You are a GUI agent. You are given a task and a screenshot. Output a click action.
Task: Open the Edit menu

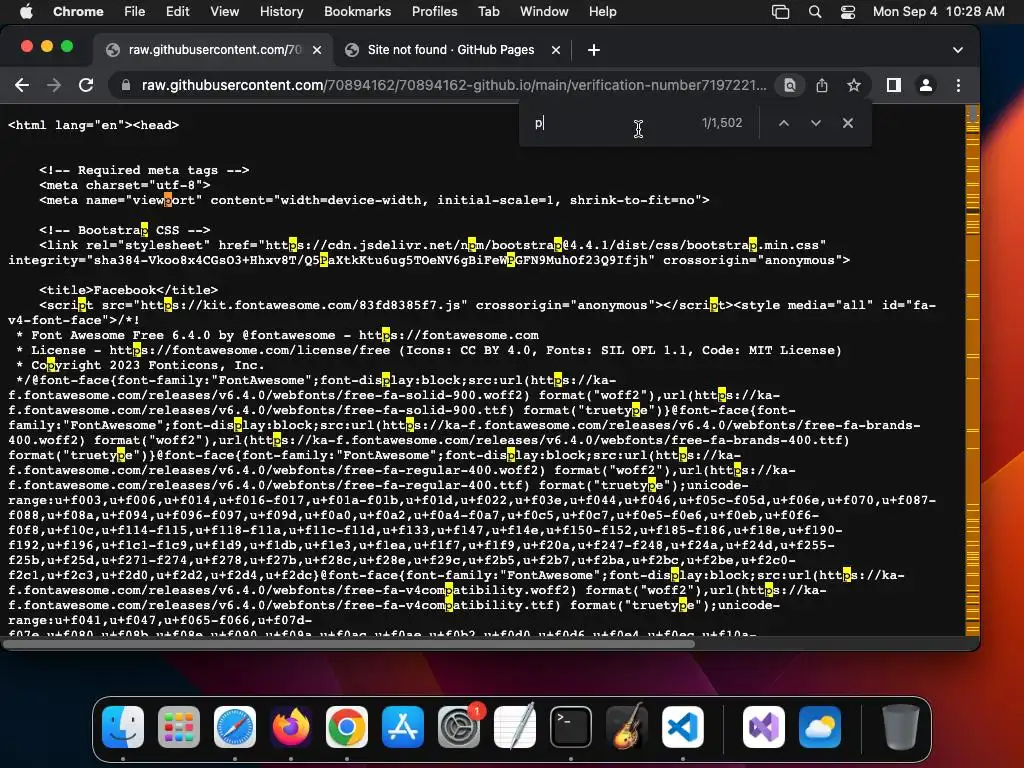click(177, 11)
